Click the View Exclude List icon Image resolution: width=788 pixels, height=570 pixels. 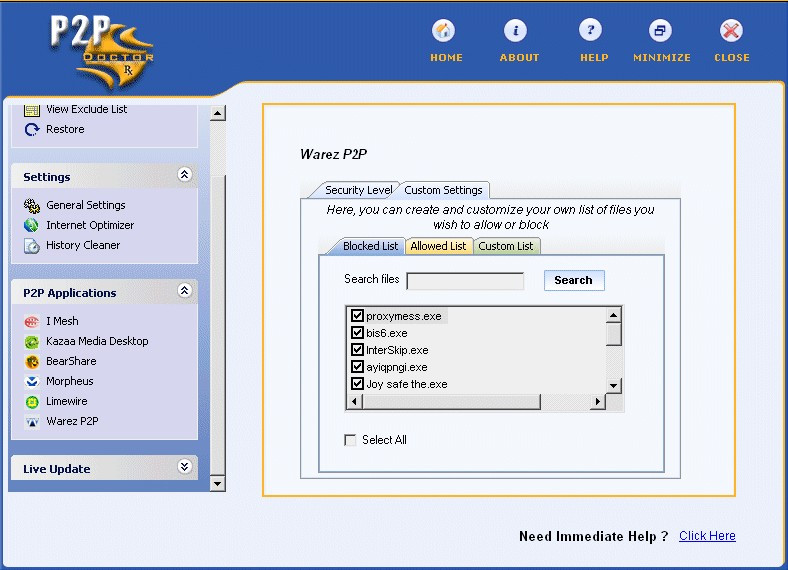(32, 110)
